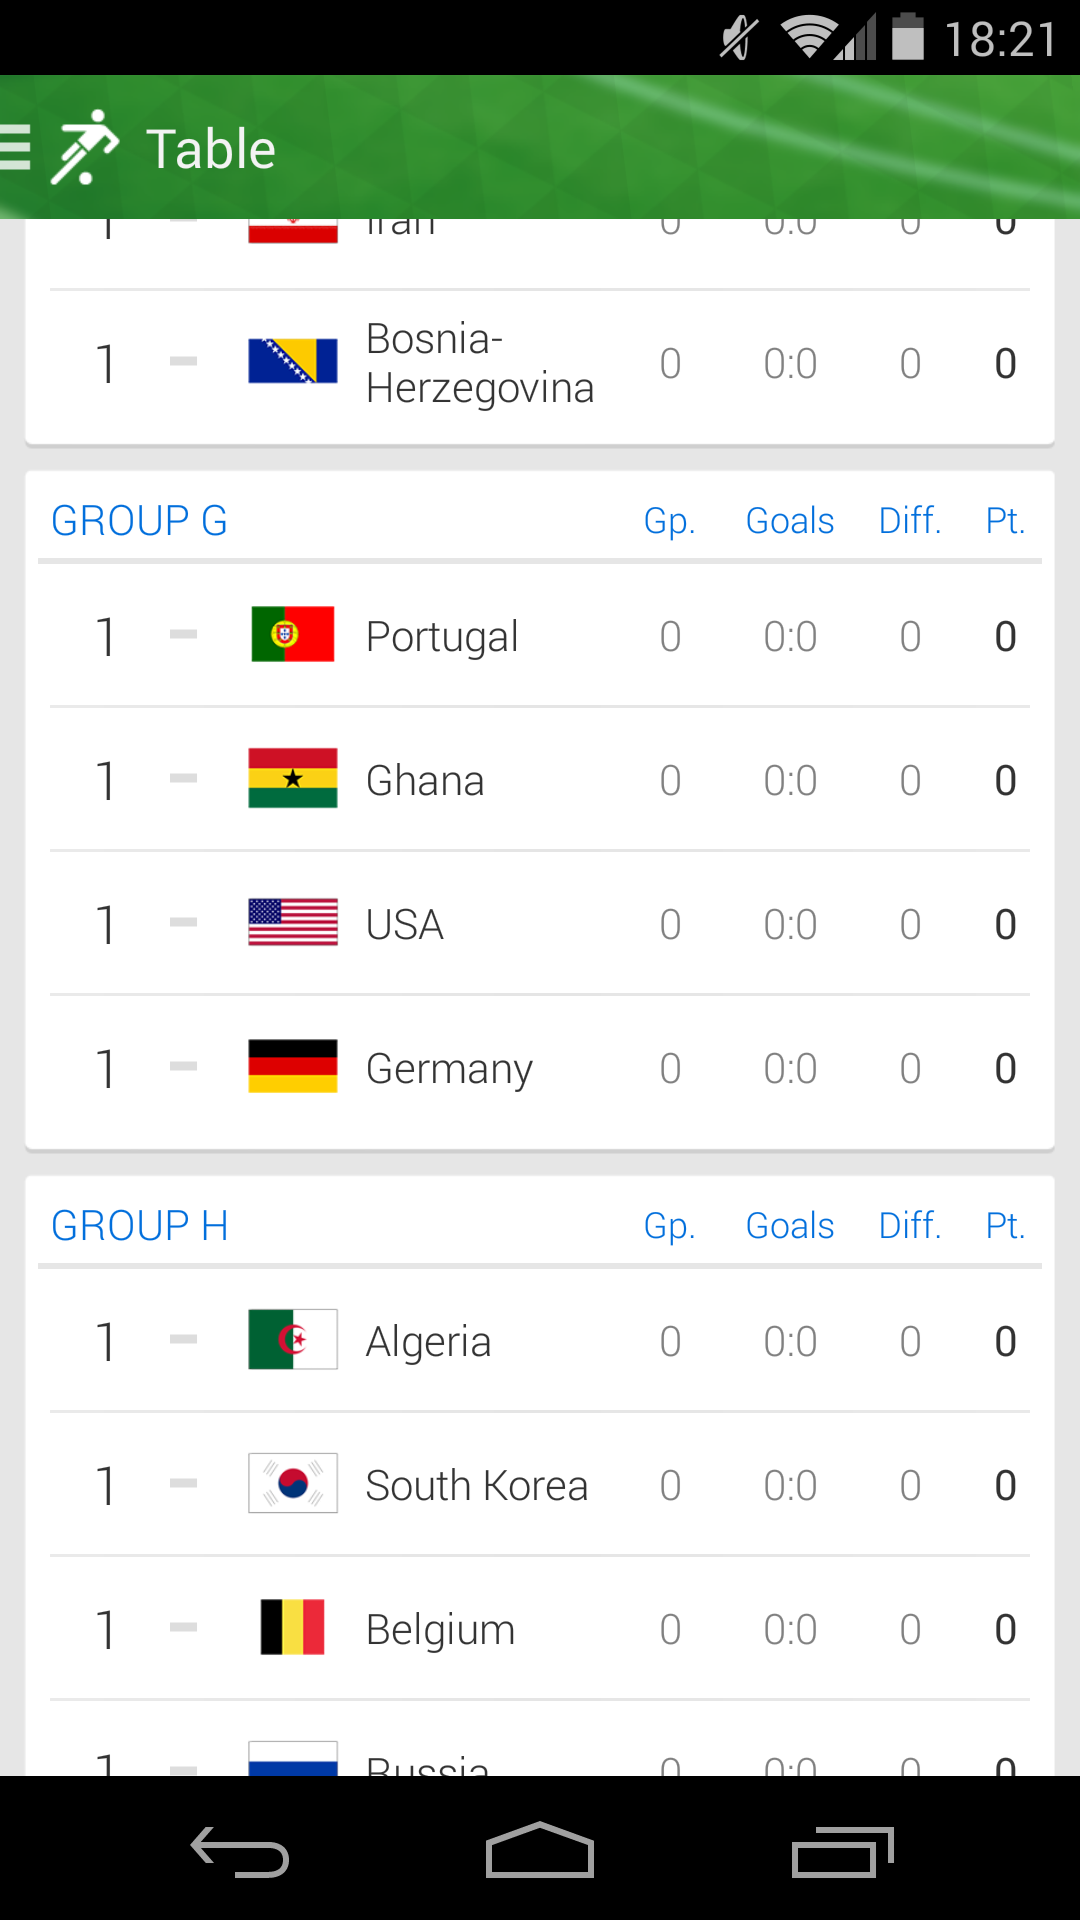
Task: Tap the Germany flag icon
Action: point(292,1066)
